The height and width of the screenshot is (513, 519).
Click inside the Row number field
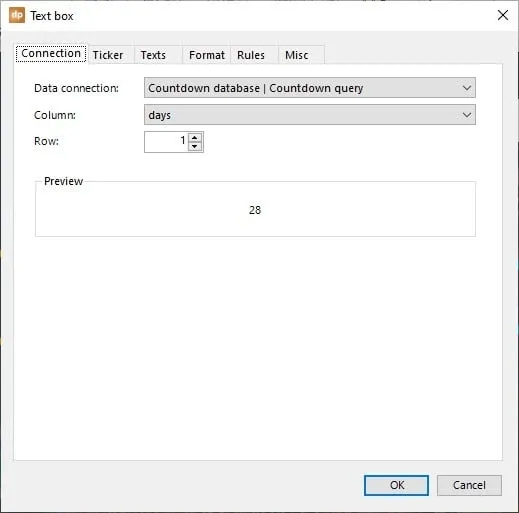[166, 142]
